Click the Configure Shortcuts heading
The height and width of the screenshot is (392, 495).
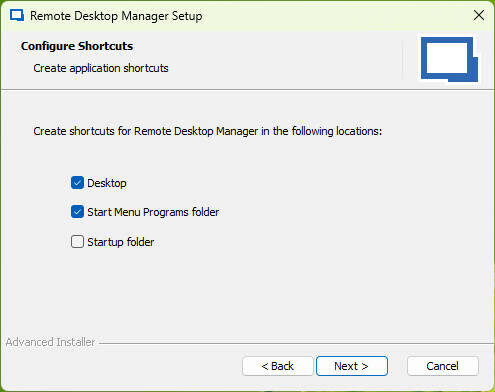point(77,46)
